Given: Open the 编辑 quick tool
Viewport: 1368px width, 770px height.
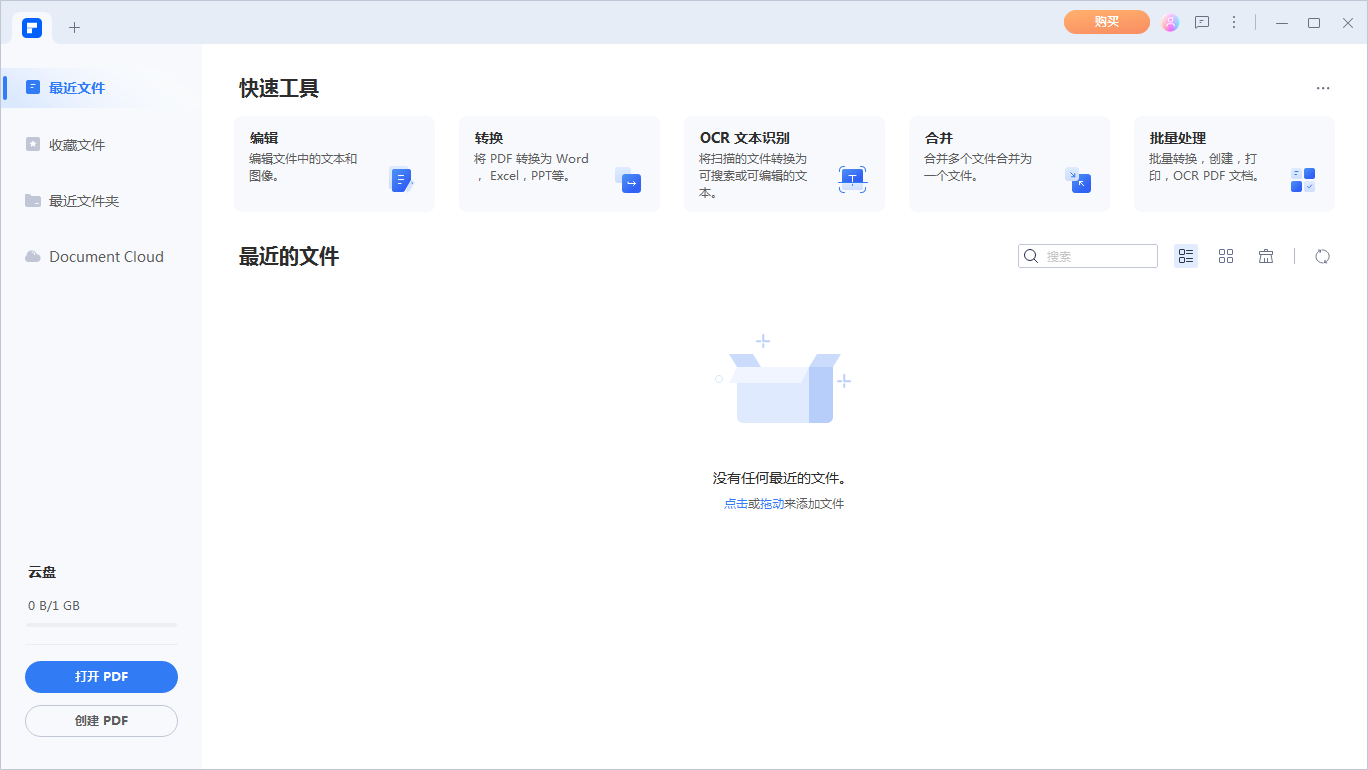Looking at the screenshot, I should [x=333, y=163].
